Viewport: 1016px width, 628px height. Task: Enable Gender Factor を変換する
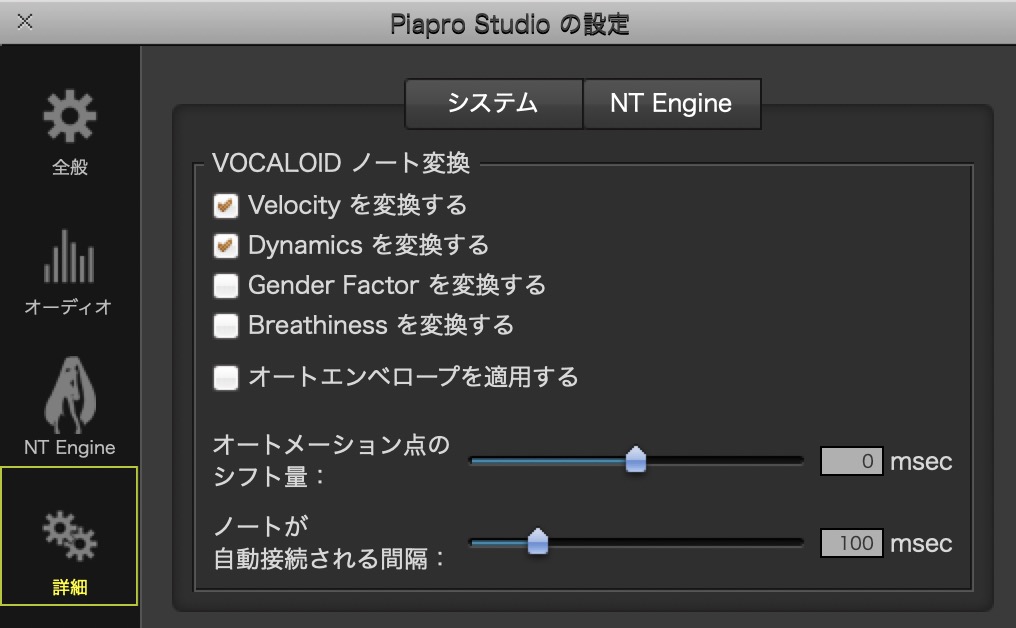click(x=226, y=285)
